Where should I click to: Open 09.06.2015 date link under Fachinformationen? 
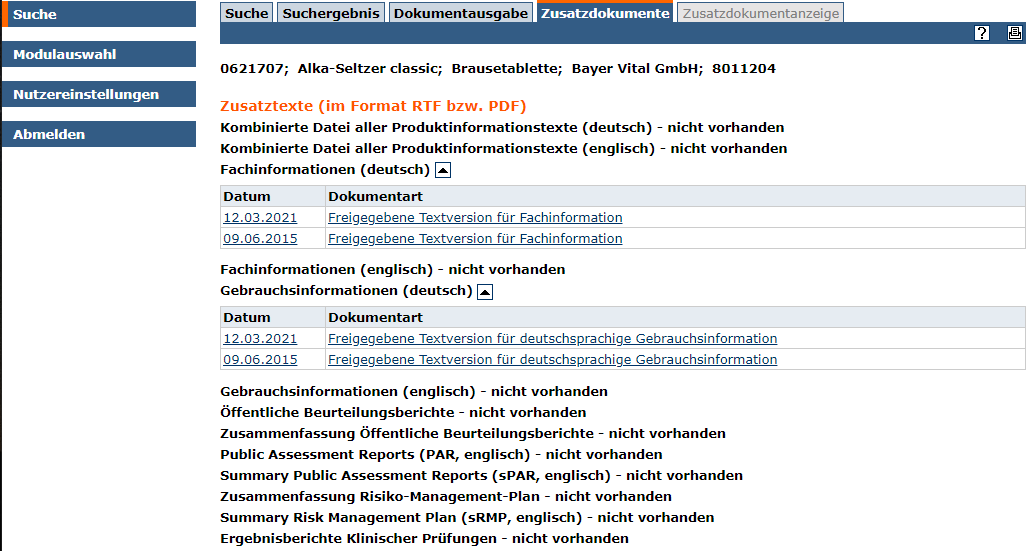pos(260,239)
